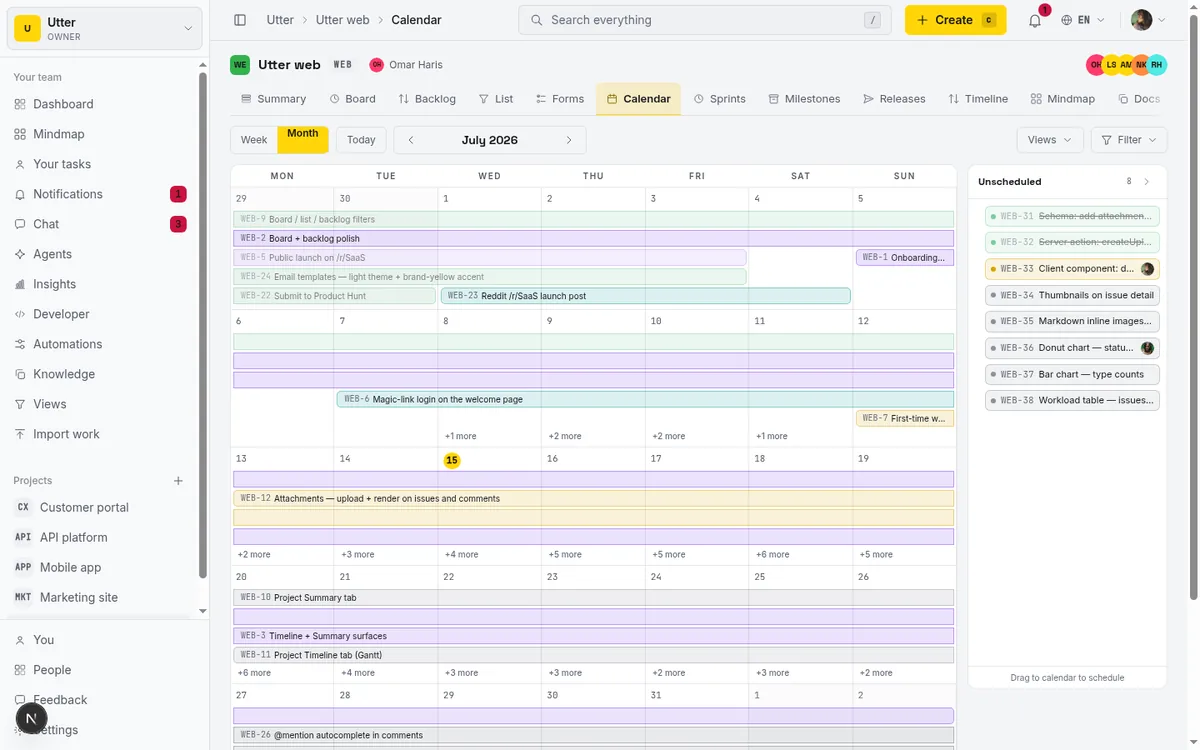Viewport: 1200px width, 750px height.
Task: Open the Mindmap tab
Action: [x=1062, y=99]
